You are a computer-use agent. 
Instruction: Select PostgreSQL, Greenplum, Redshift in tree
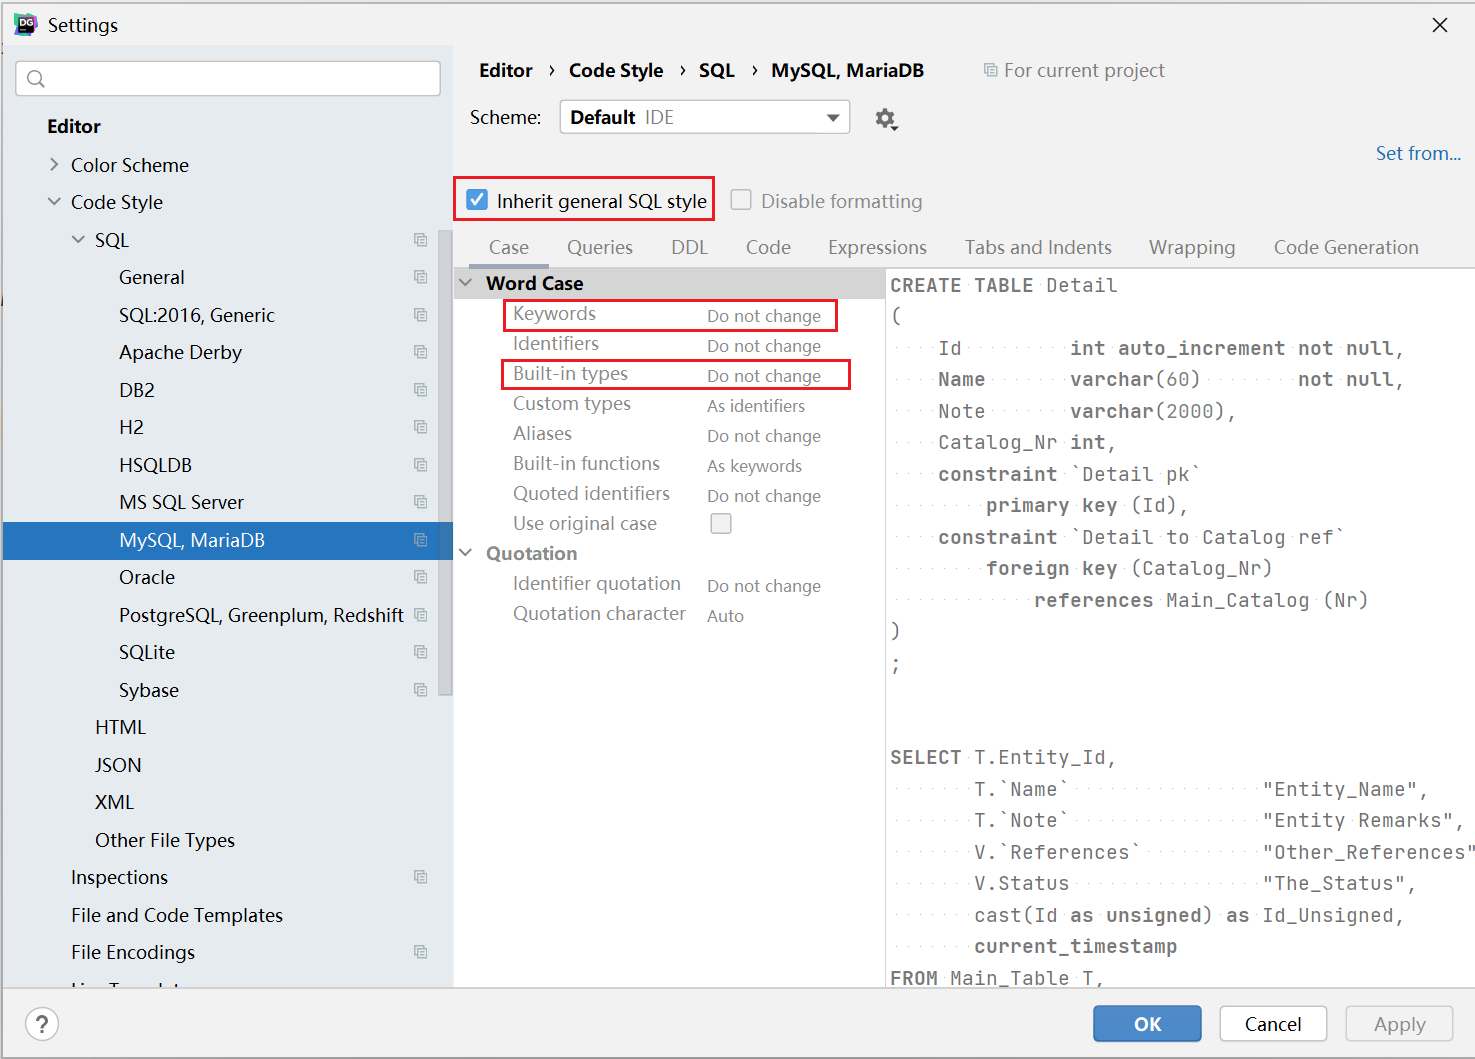(x=261, y=615)
